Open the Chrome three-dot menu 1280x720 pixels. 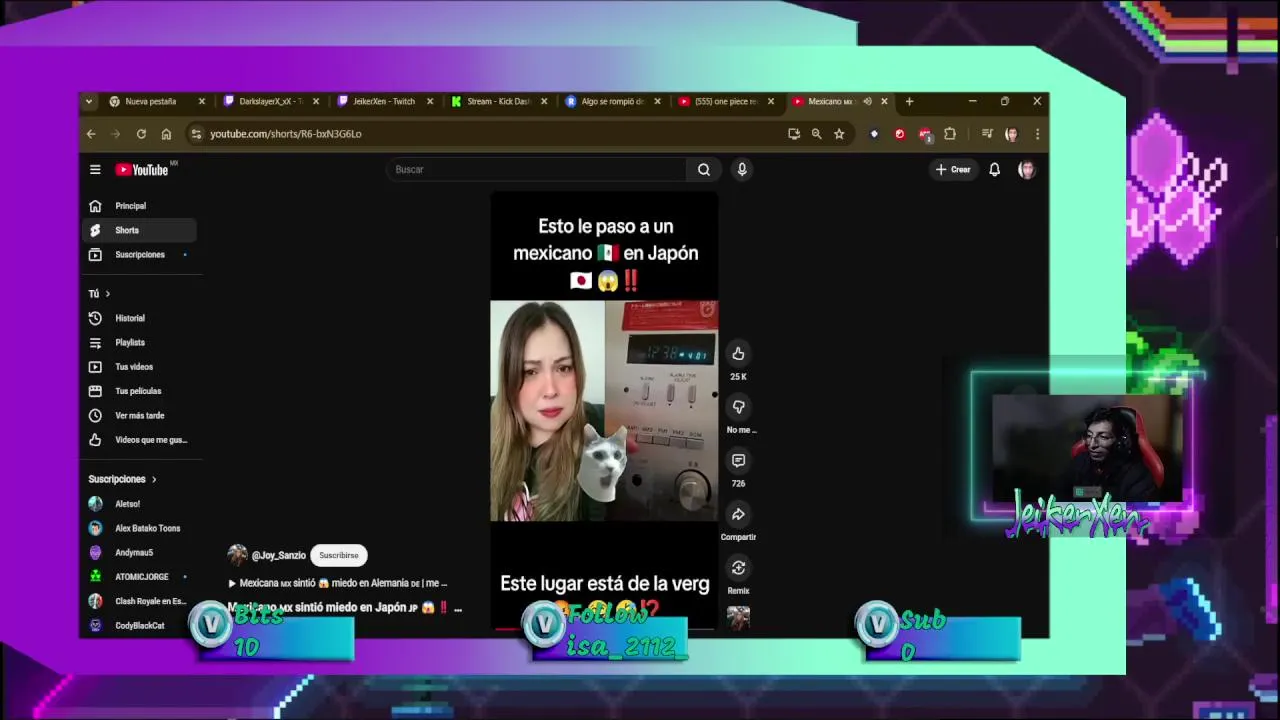[1037, 134]
